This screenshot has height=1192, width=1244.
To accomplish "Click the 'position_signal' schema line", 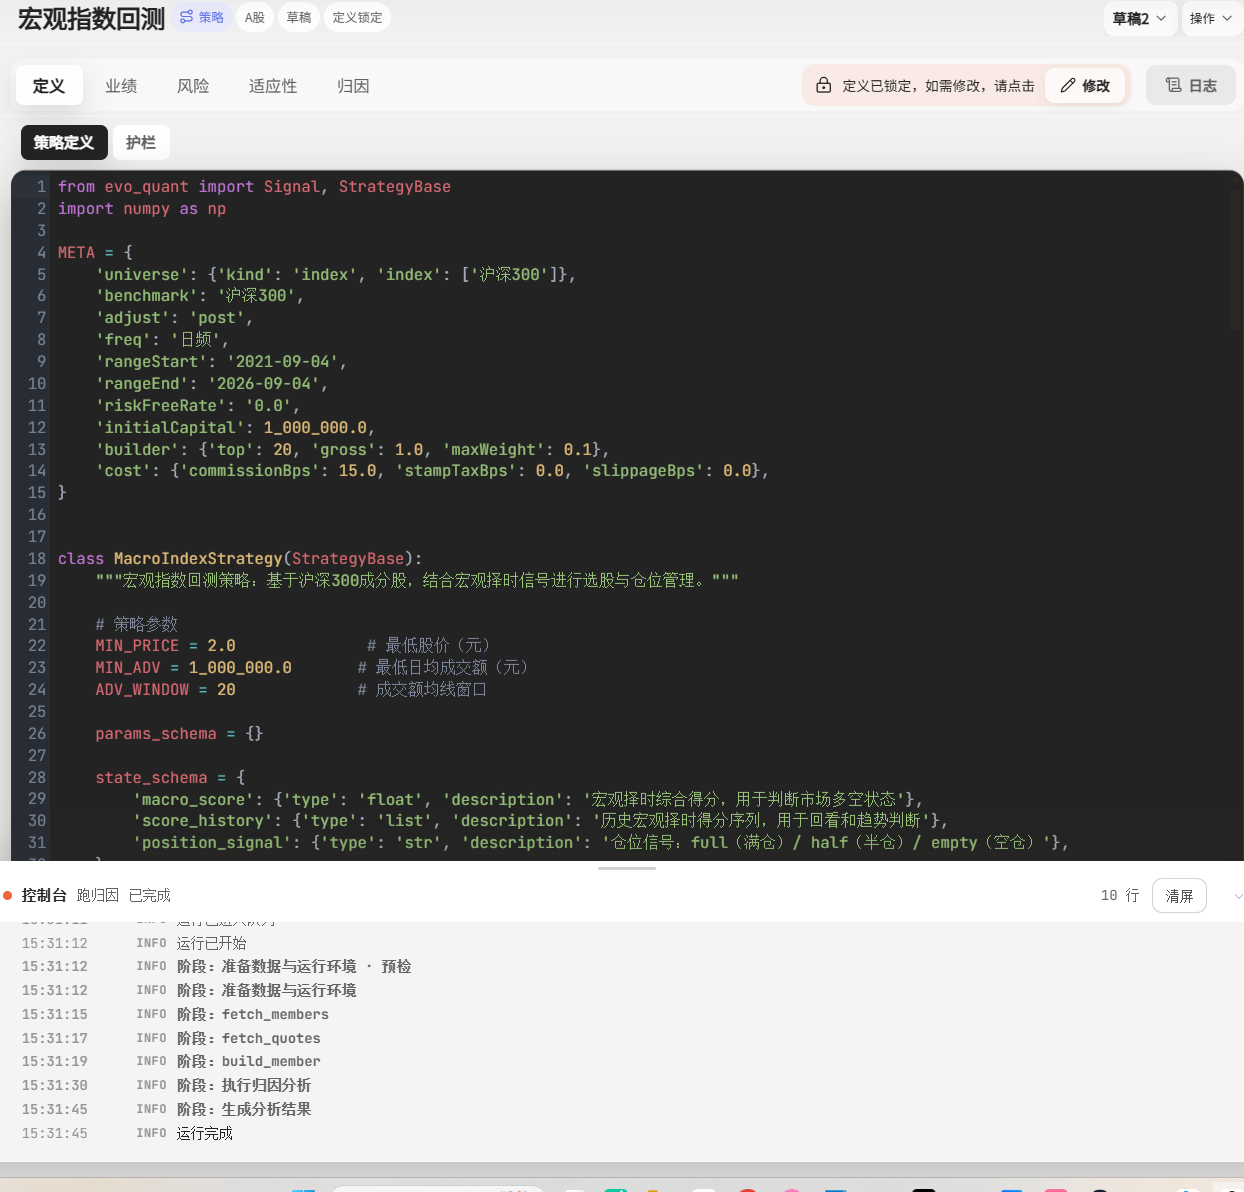I will pos(601,843).
